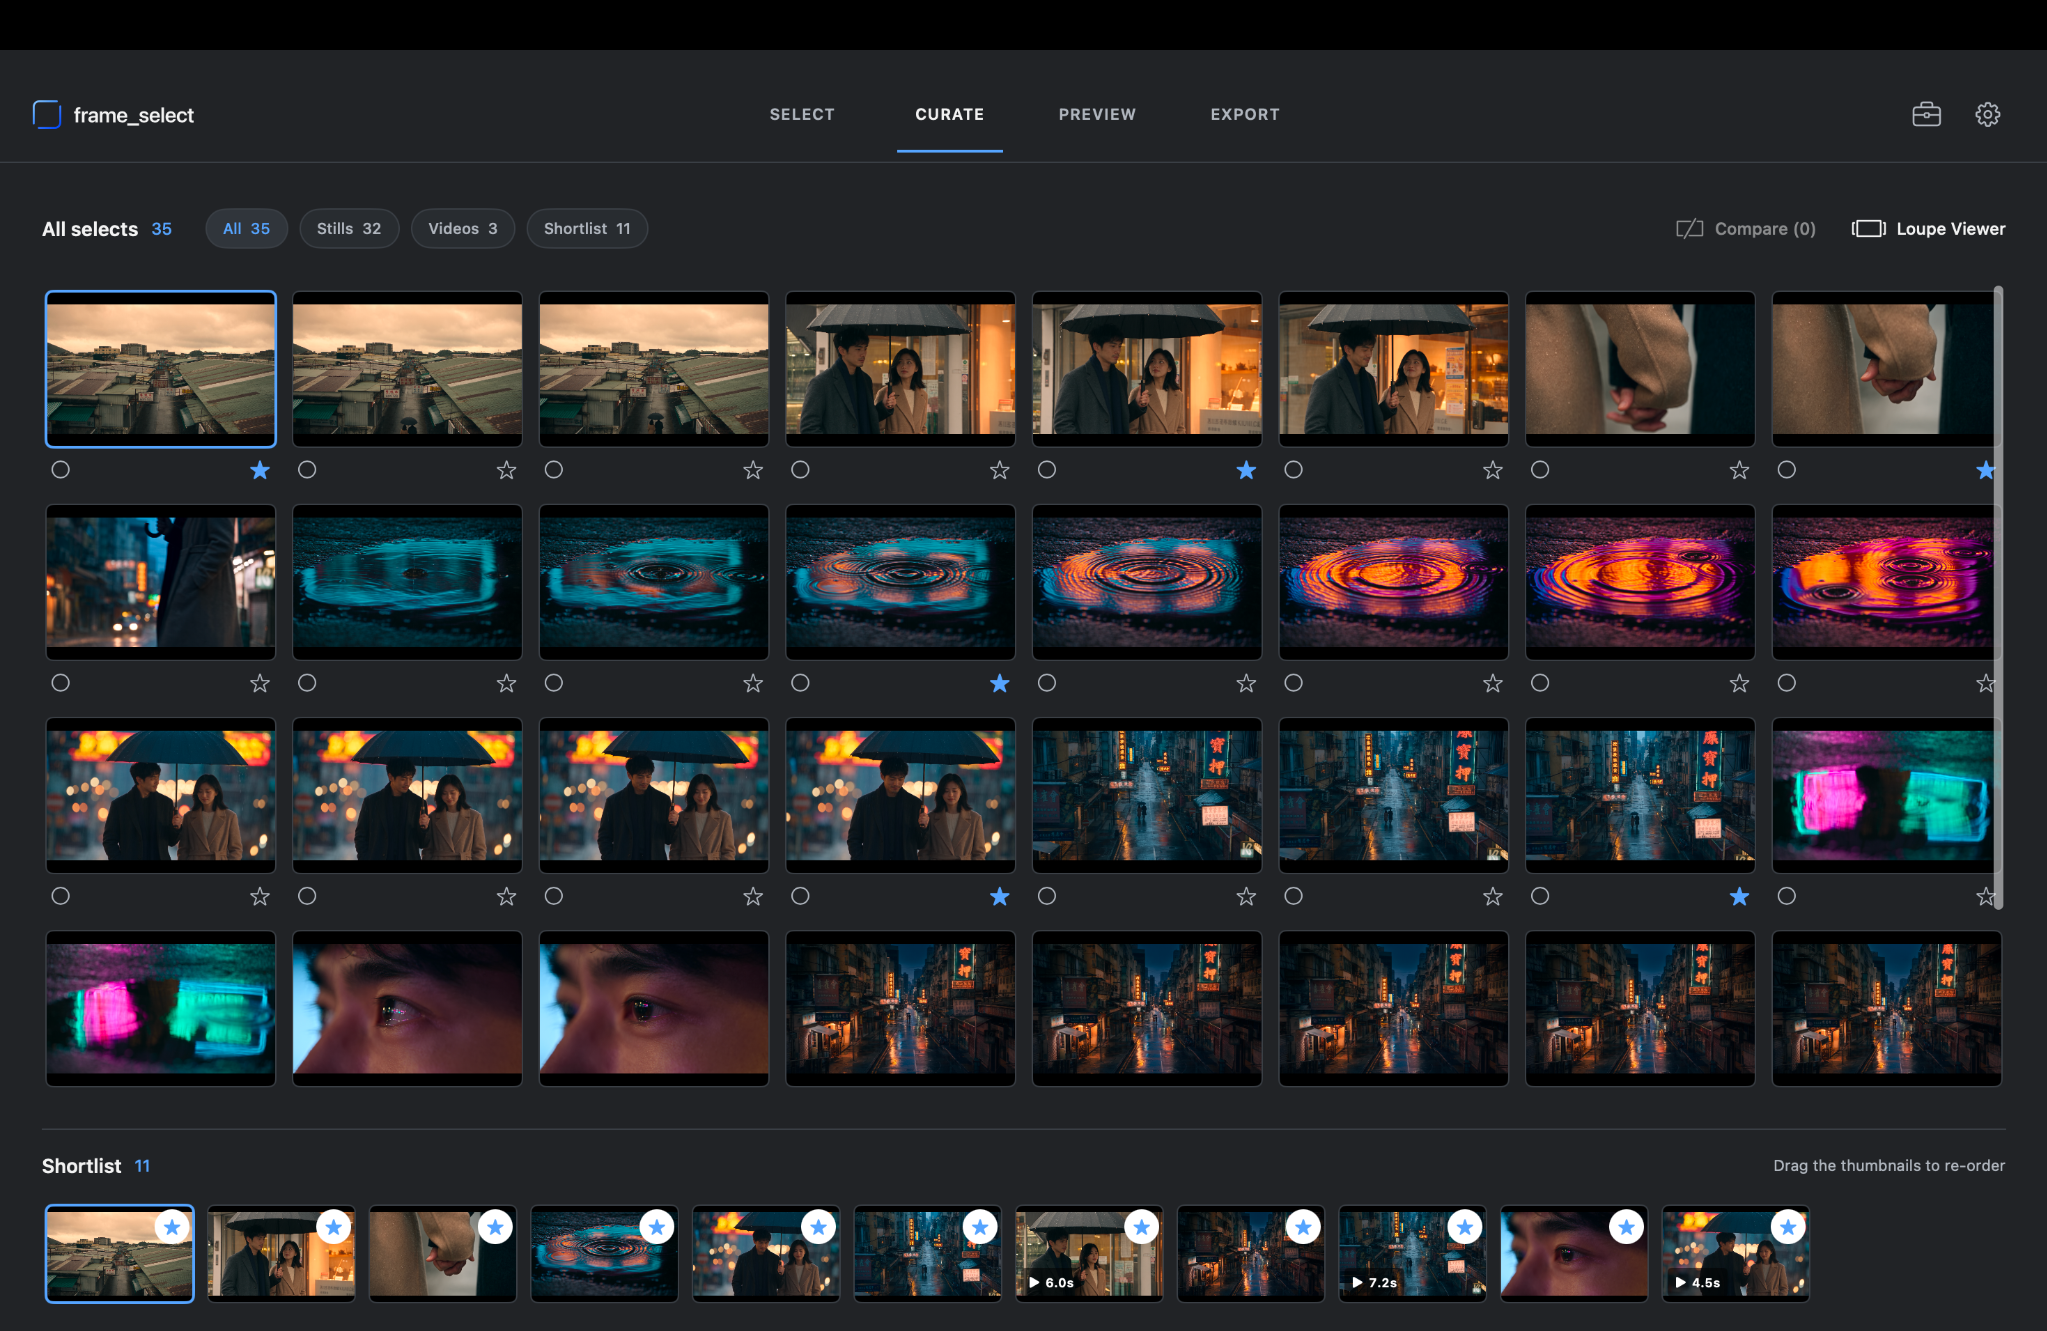The width and height of the screenshot is (2047, 1331).
Task: Filter by Shortlist 11
Action: [x=587, y=229]
